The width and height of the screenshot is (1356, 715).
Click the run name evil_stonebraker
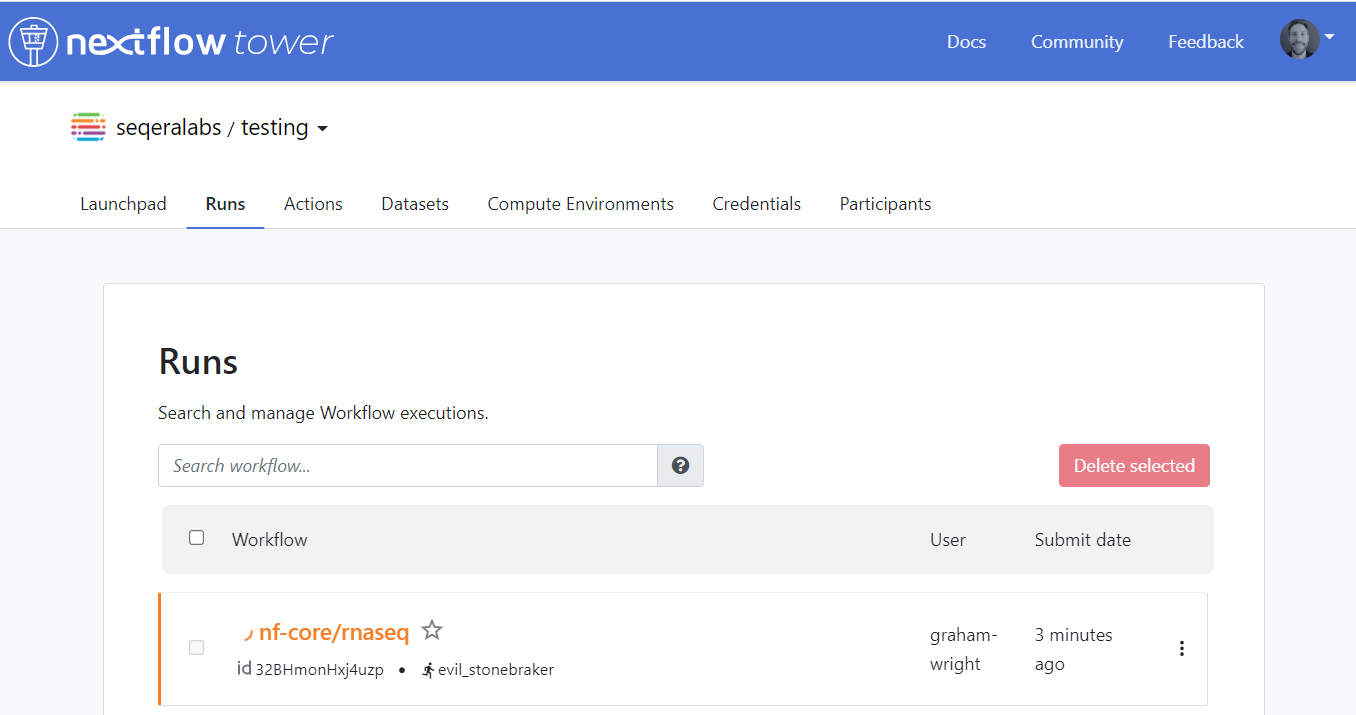(496, 669)
